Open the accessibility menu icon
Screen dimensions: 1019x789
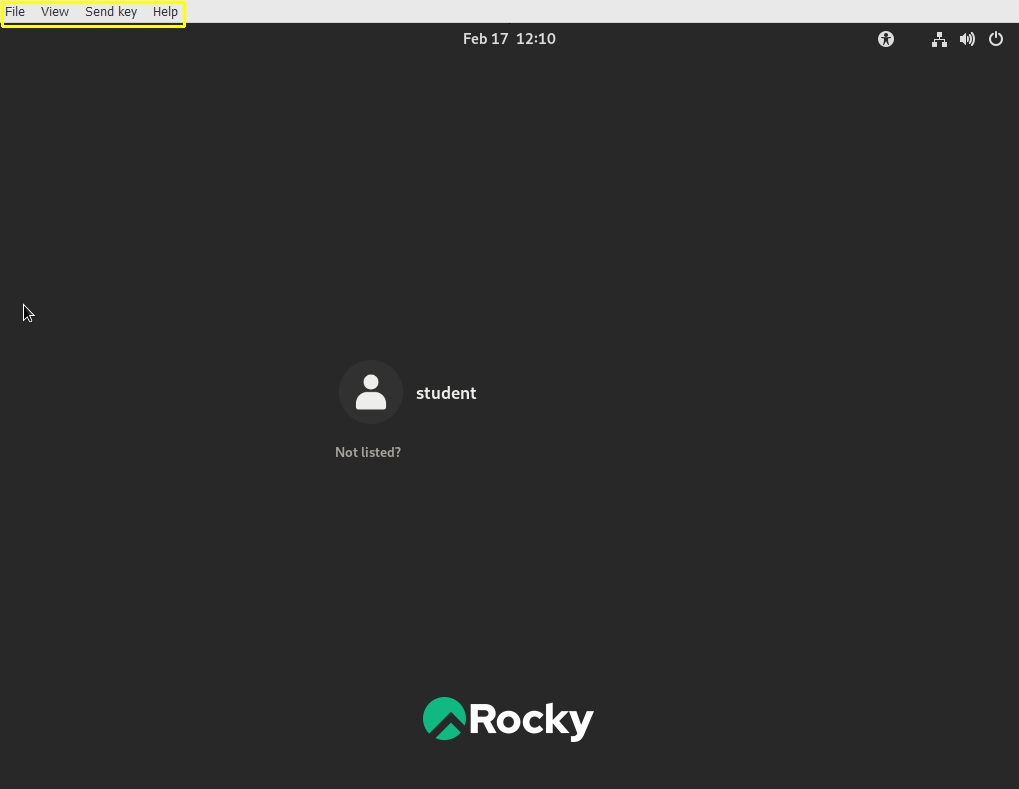885,39
